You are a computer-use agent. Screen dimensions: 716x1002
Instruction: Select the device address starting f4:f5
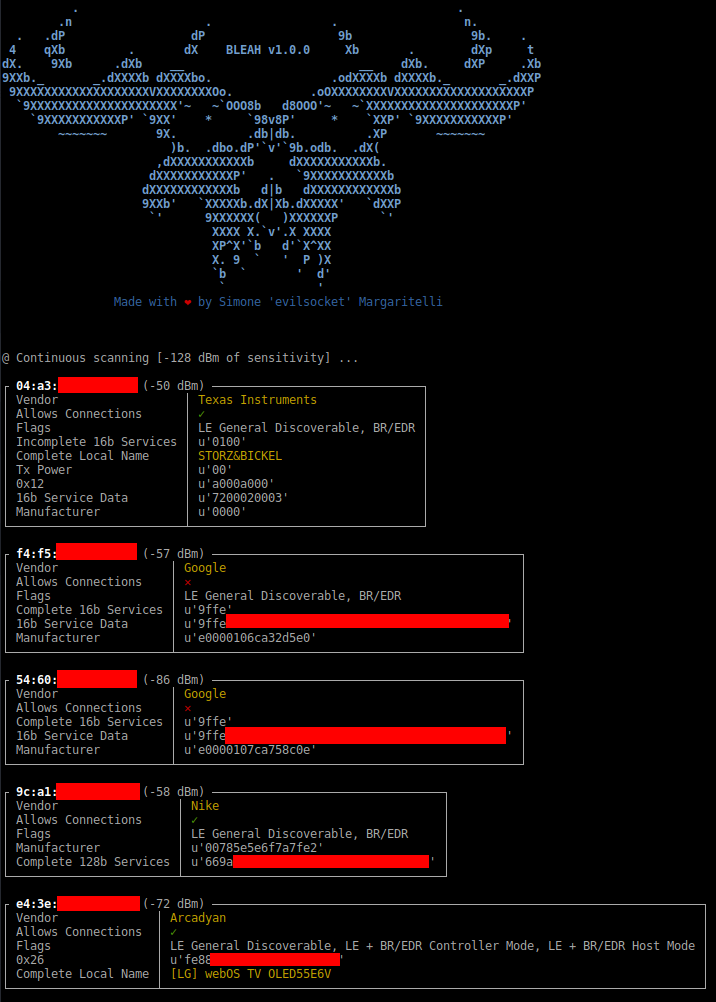76,553
